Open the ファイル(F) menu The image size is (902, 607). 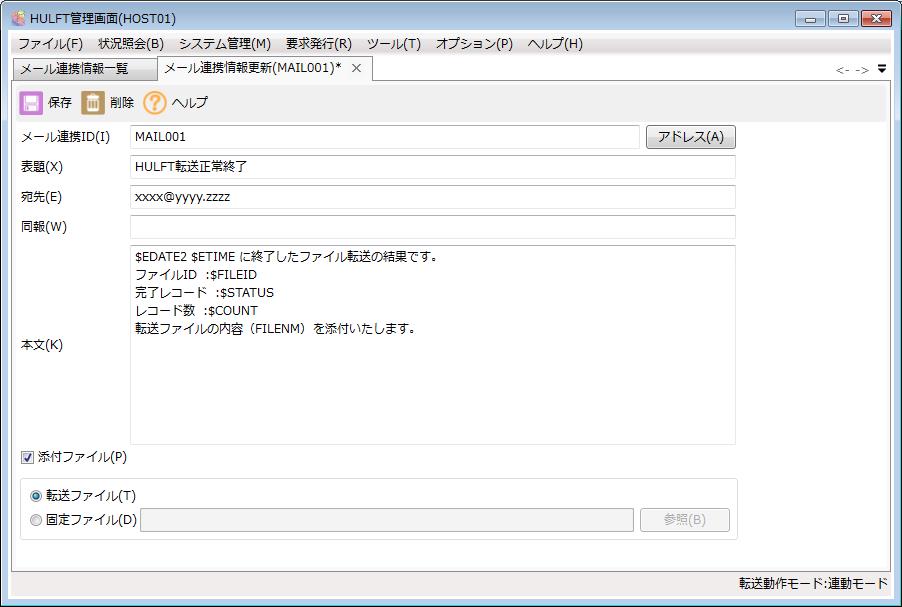click(x=51, y=44)
